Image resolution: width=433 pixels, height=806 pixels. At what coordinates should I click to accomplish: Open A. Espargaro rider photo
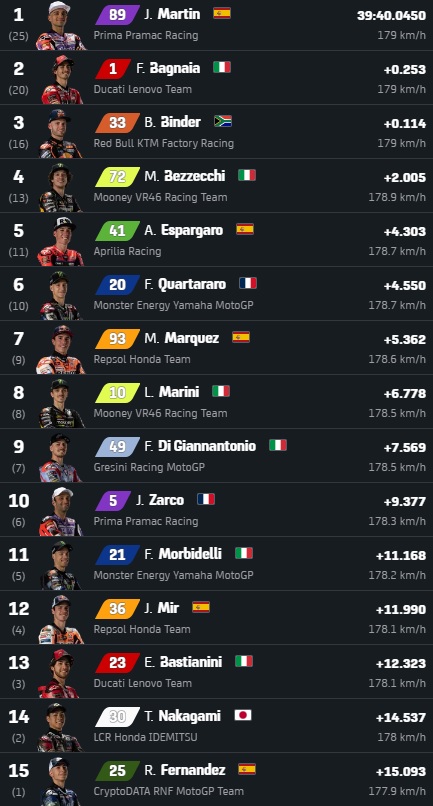point(60,241)
